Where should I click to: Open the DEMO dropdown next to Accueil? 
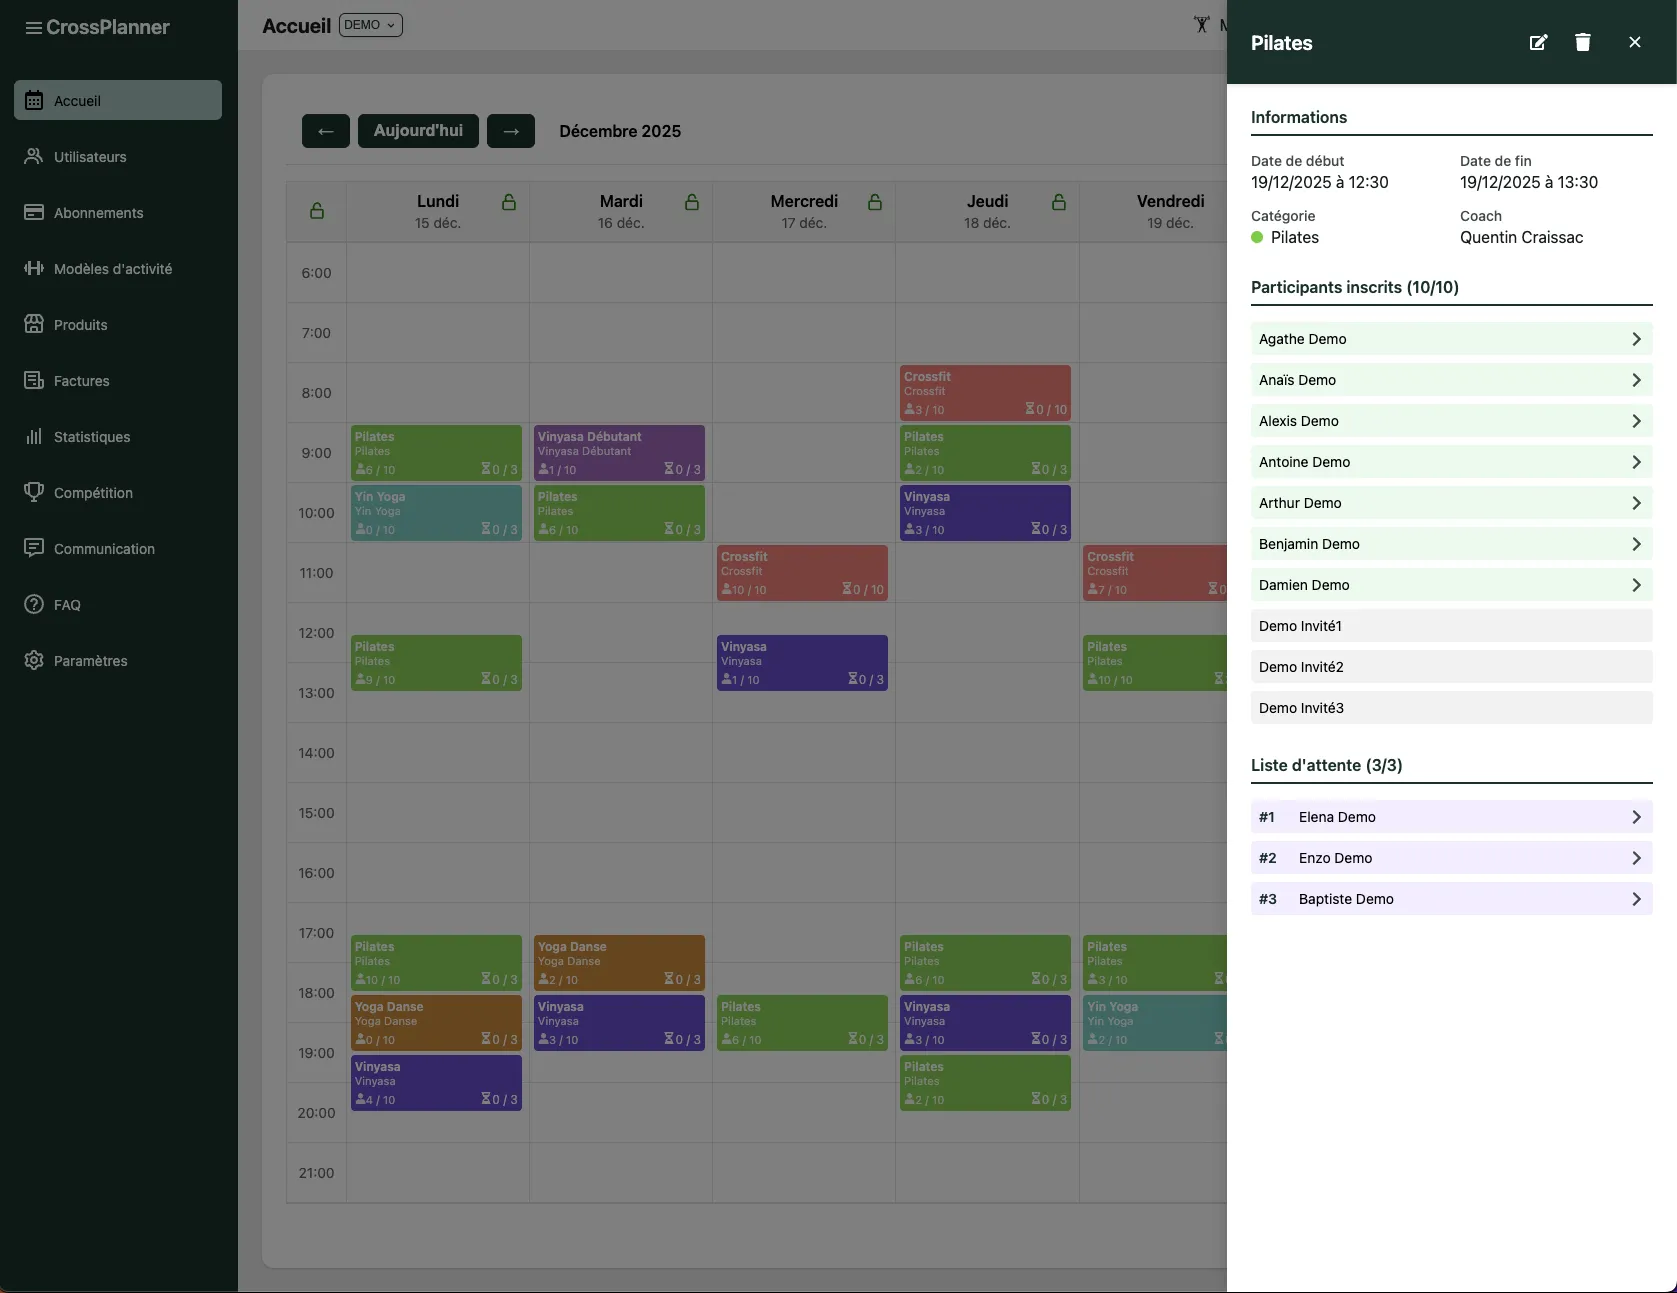tap(370, 25)
